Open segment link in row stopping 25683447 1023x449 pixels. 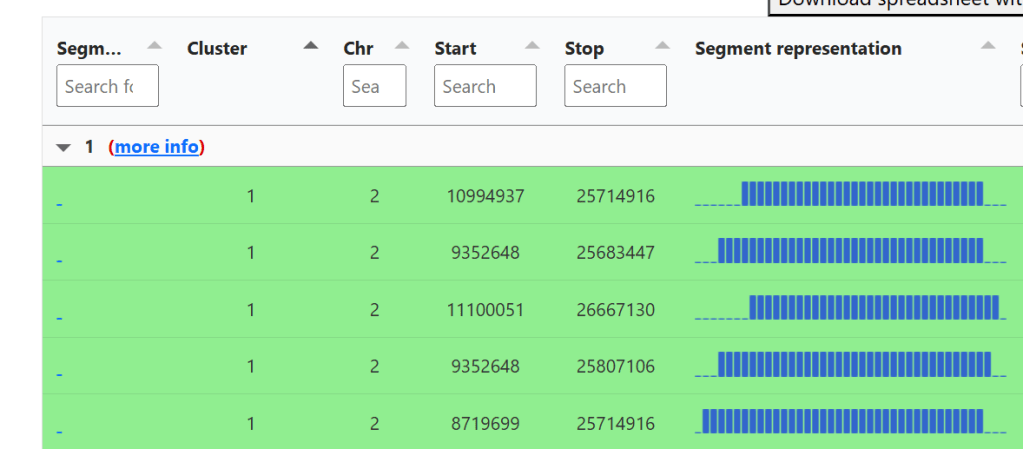pyautogui.click(x=60, y=261)
